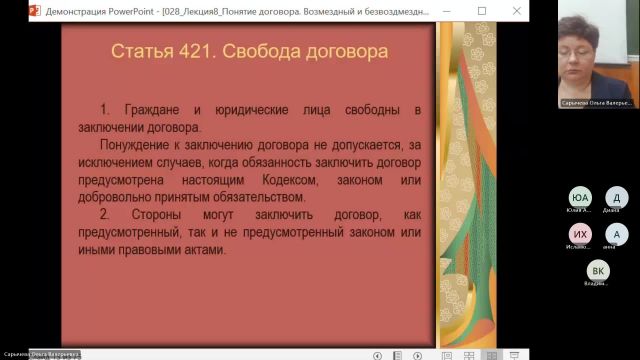
Task: Close the PowerPoint slideshow window
Action: click(x=517, y=11)
